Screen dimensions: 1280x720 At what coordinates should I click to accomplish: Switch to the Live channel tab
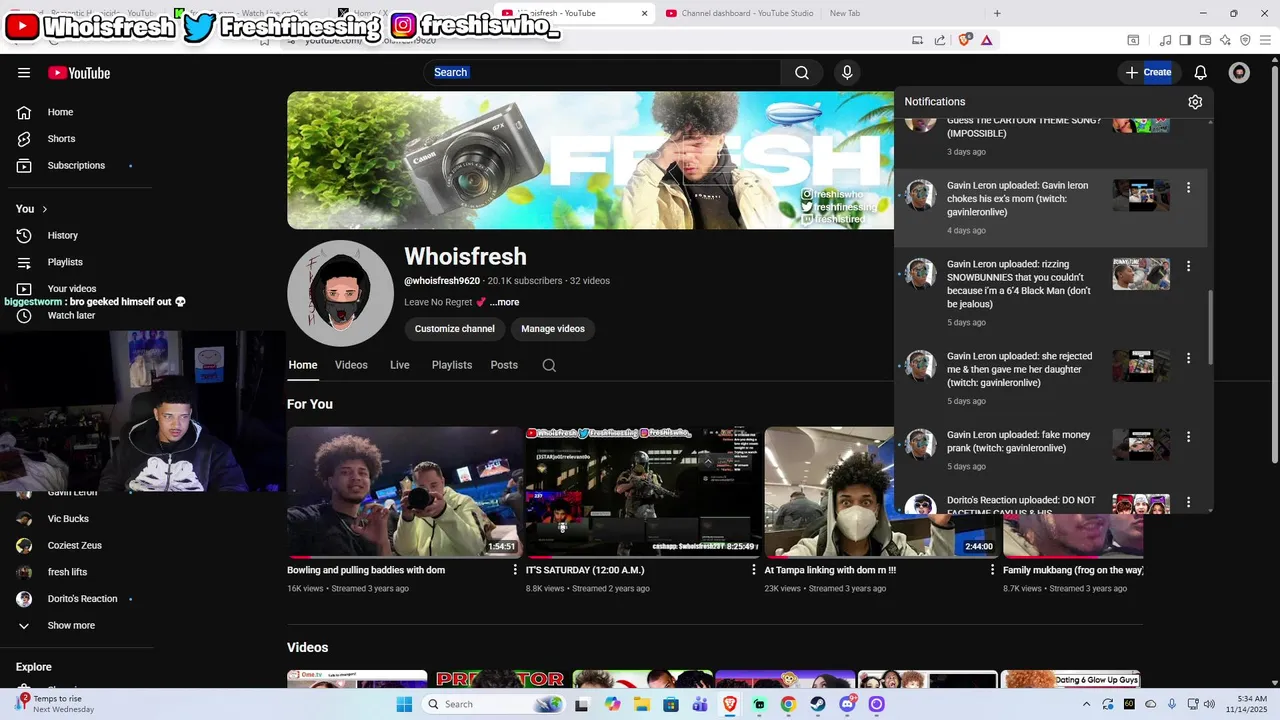coord(400,365)
